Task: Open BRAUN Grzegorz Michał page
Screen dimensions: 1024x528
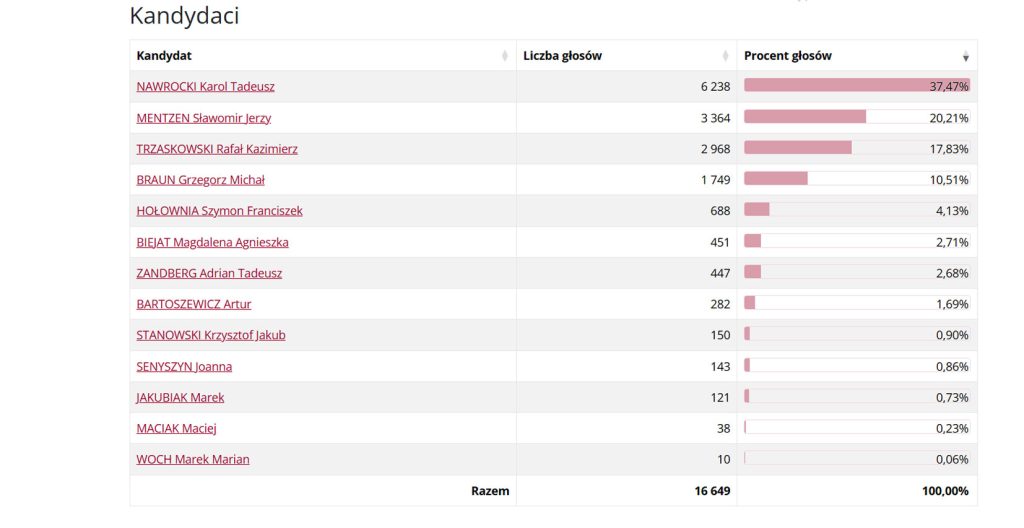Action: point(200,180)
